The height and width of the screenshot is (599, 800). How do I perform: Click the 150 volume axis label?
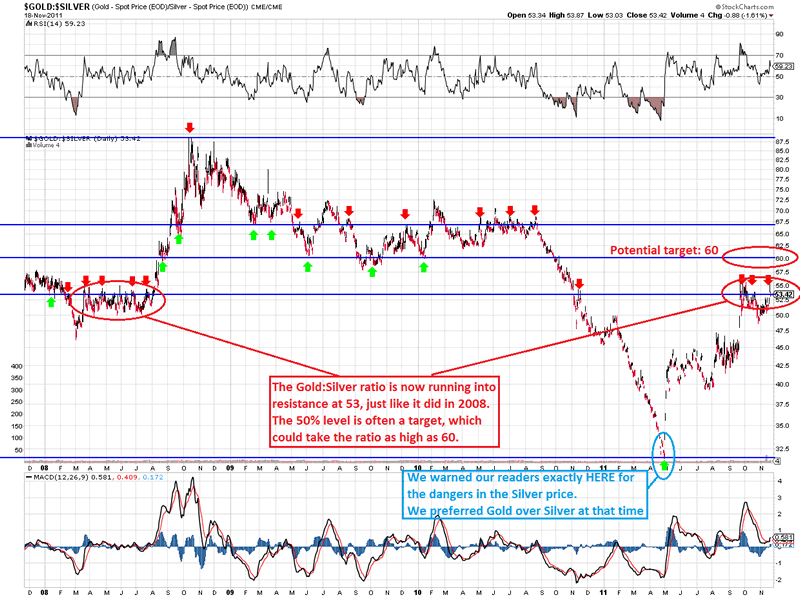coord(16,426)
